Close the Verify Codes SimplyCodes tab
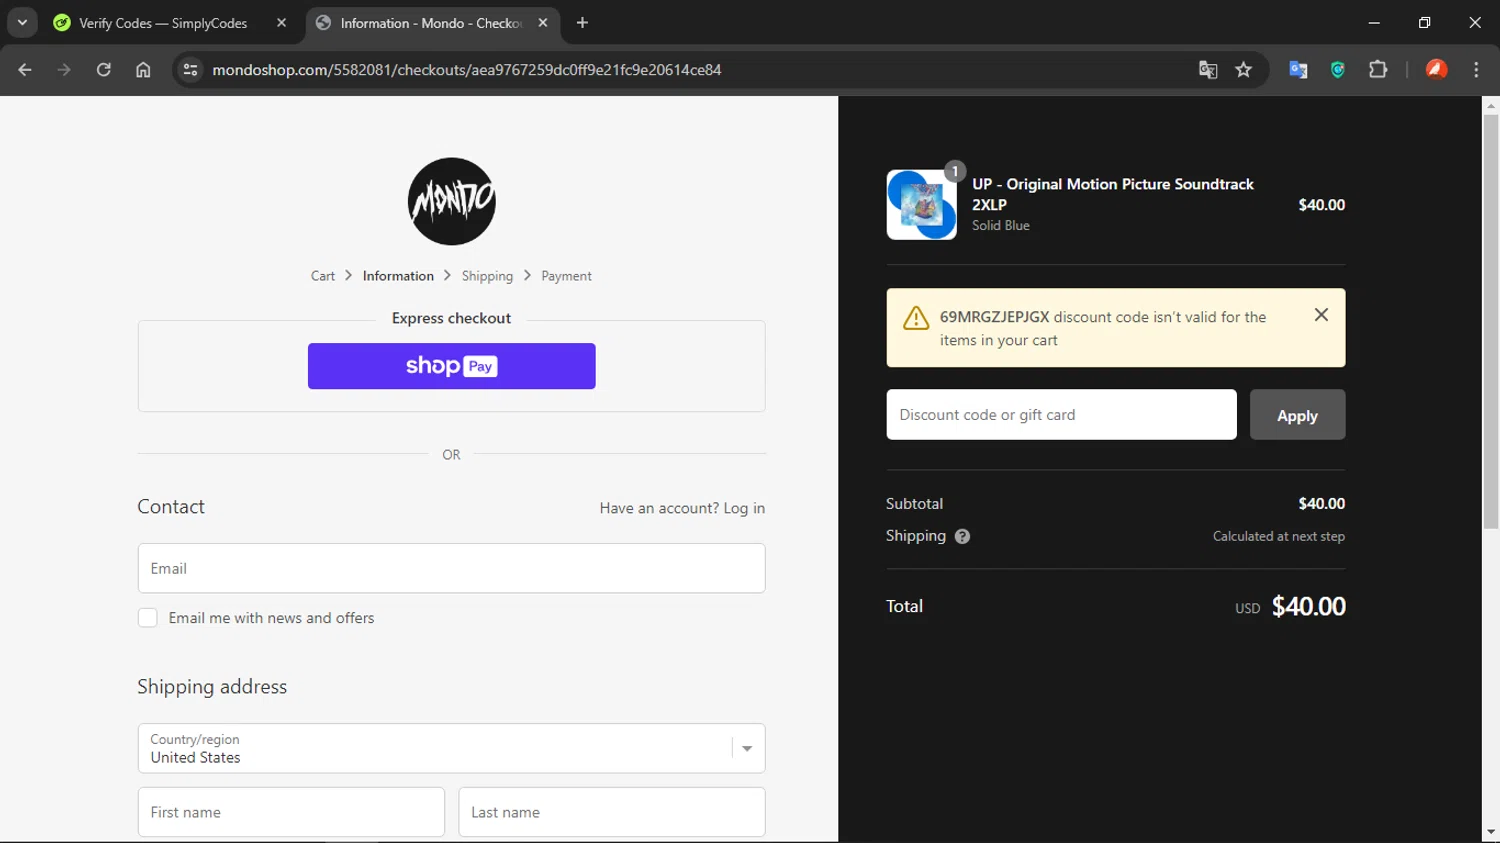 click(x=281, y=22)
